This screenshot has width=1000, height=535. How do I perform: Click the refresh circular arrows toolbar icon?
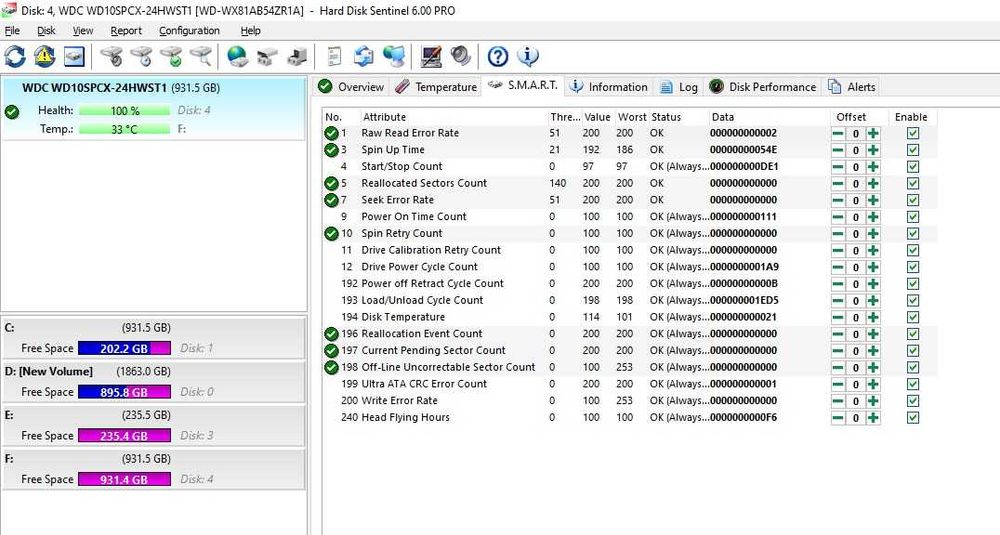pyautogui.click(x=15, y=56)
